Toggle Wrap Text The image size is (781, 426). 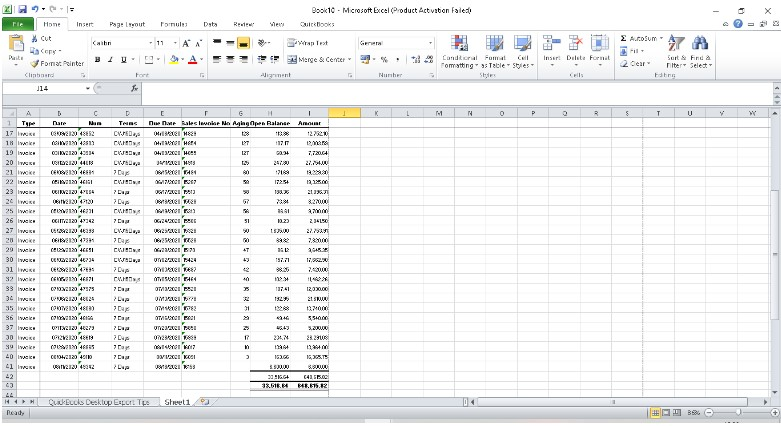(x=308, y=43)
